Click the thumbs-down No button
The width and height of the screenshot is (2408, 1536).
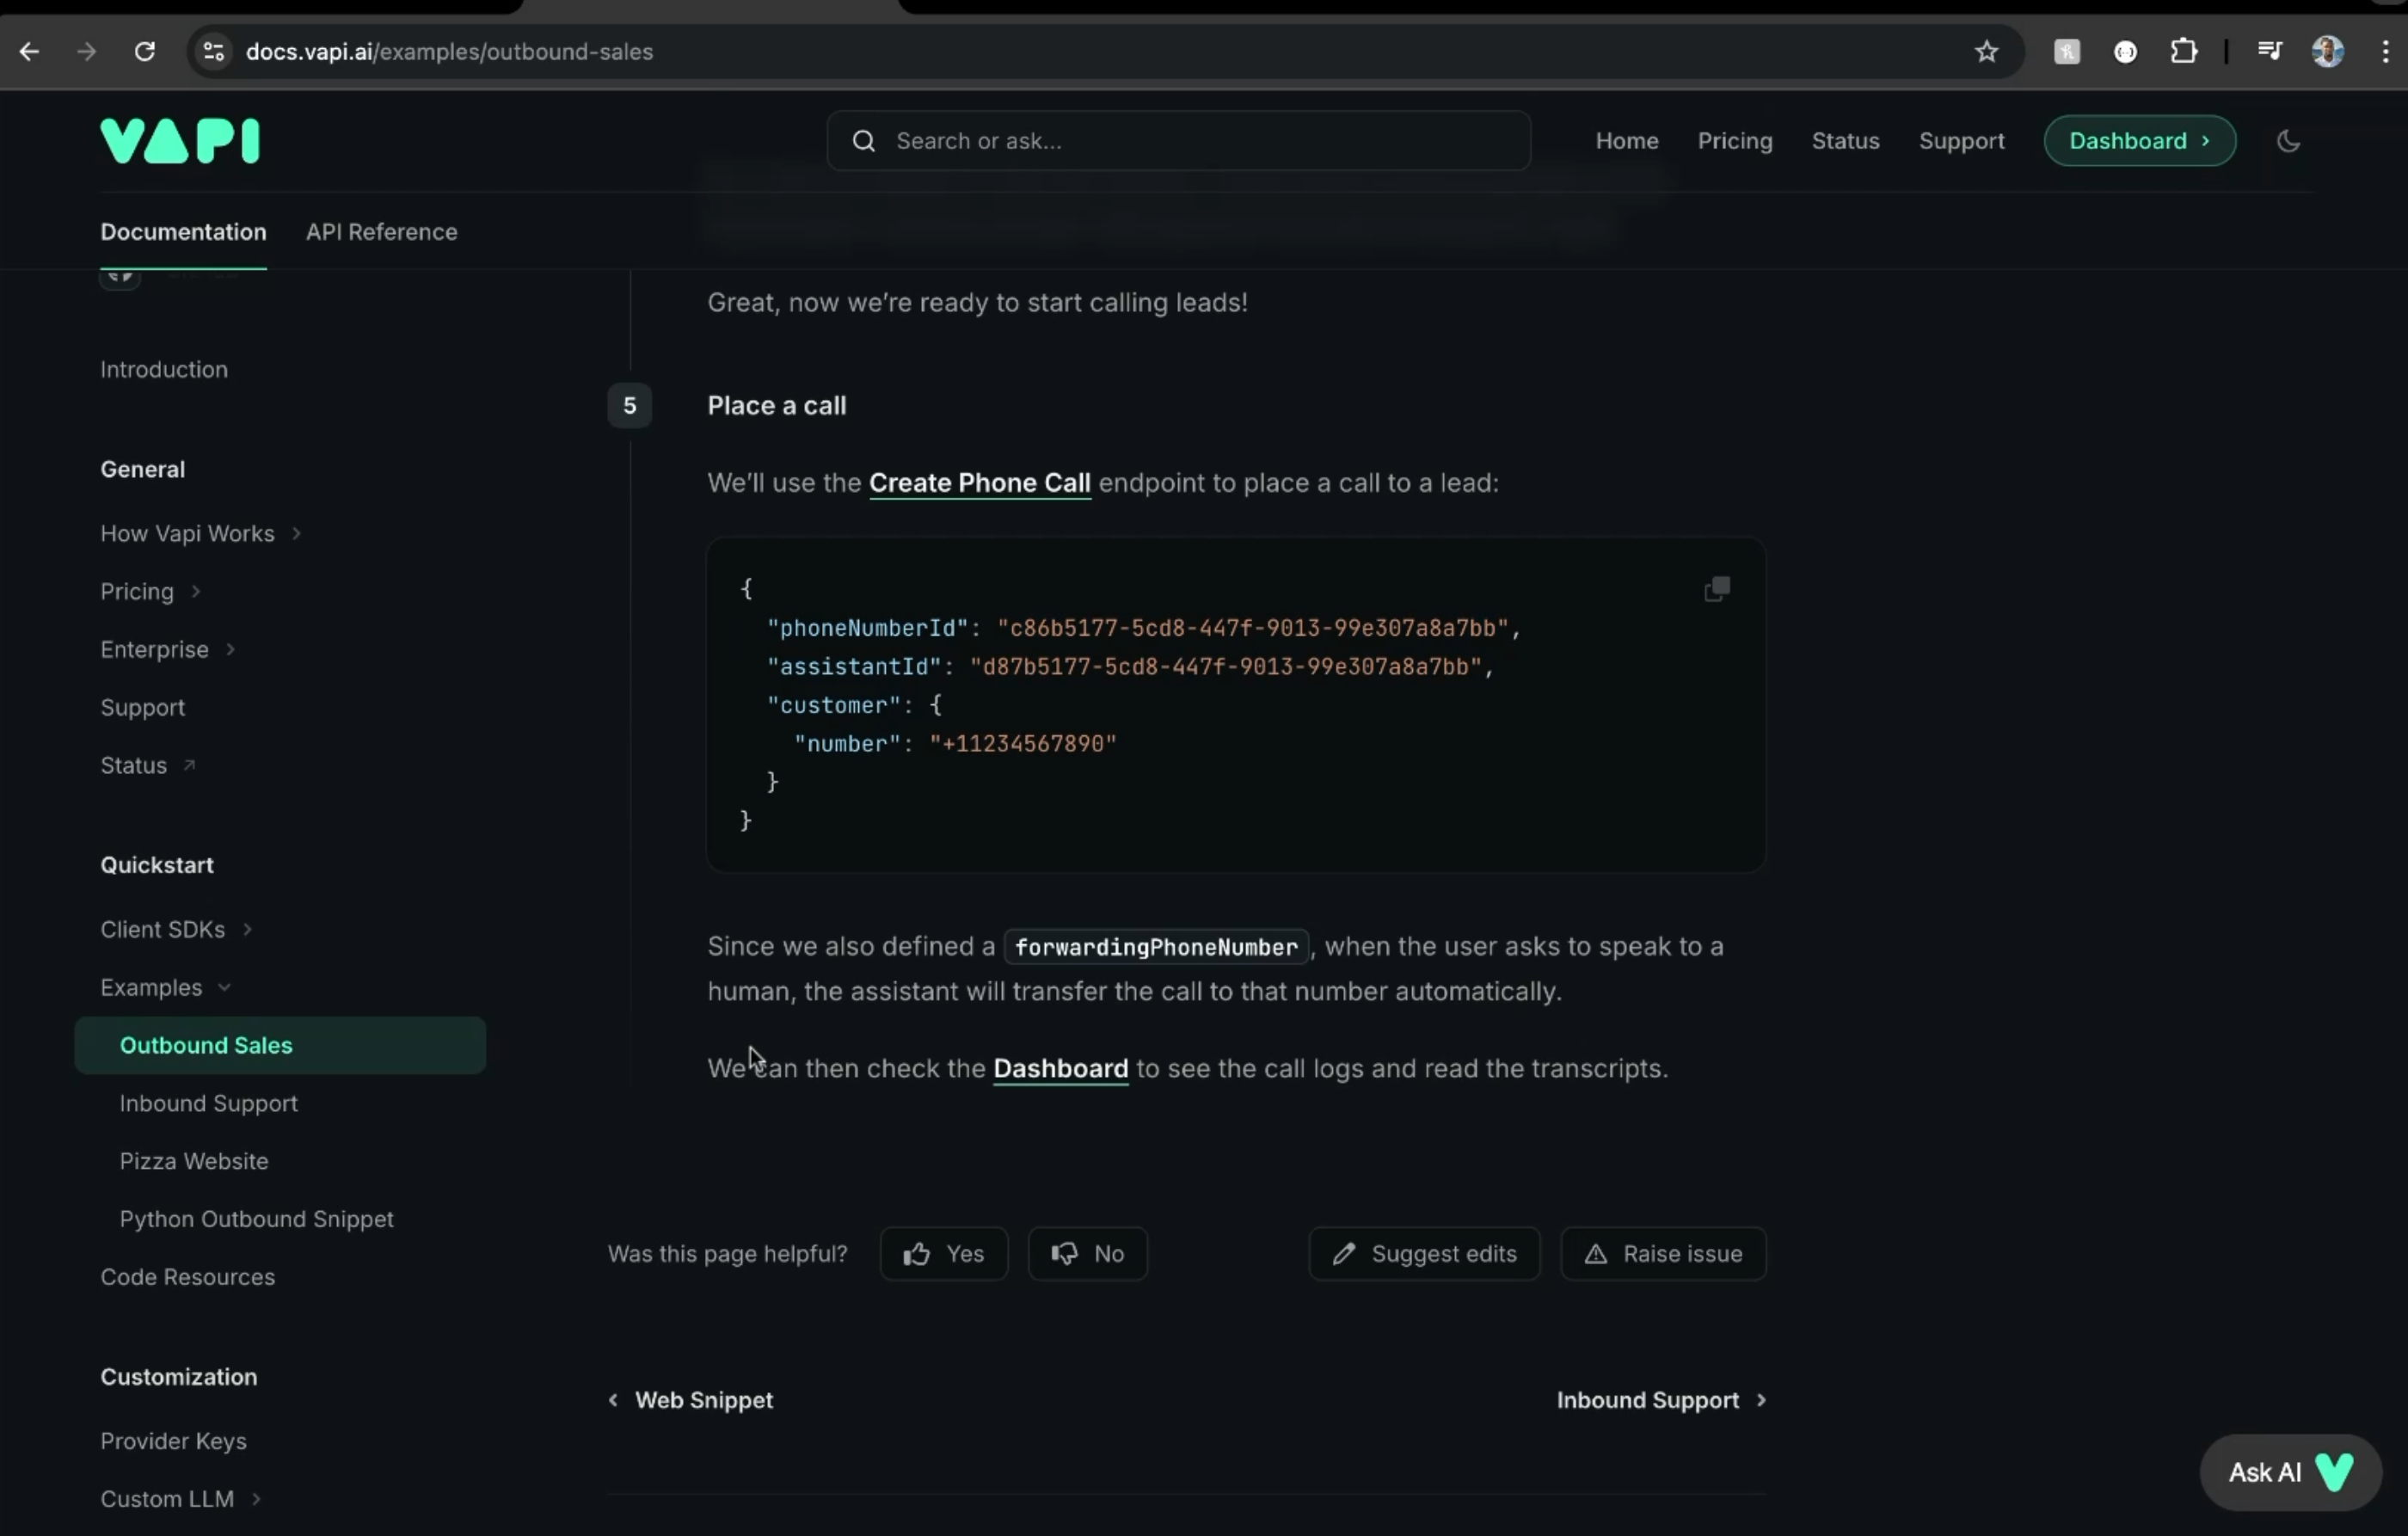[1087, 1253]
